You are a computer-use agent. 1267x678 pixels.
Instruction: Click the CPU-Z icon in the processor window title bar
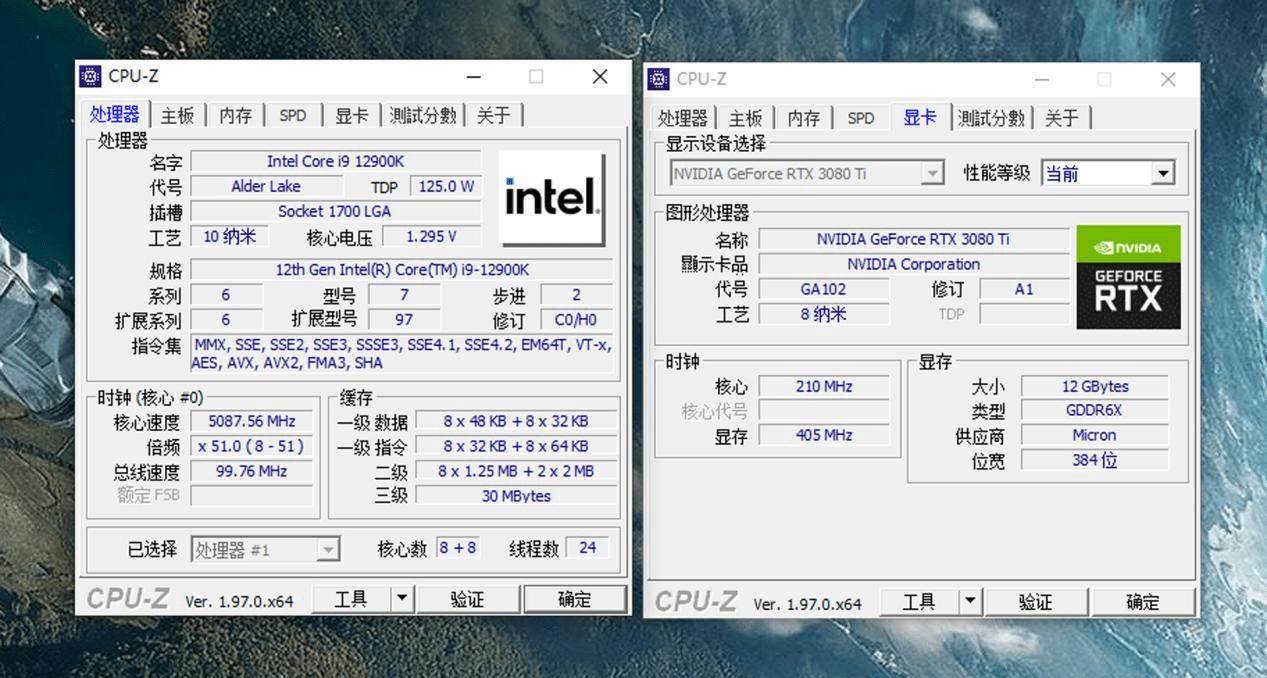(x=91, y=77)
